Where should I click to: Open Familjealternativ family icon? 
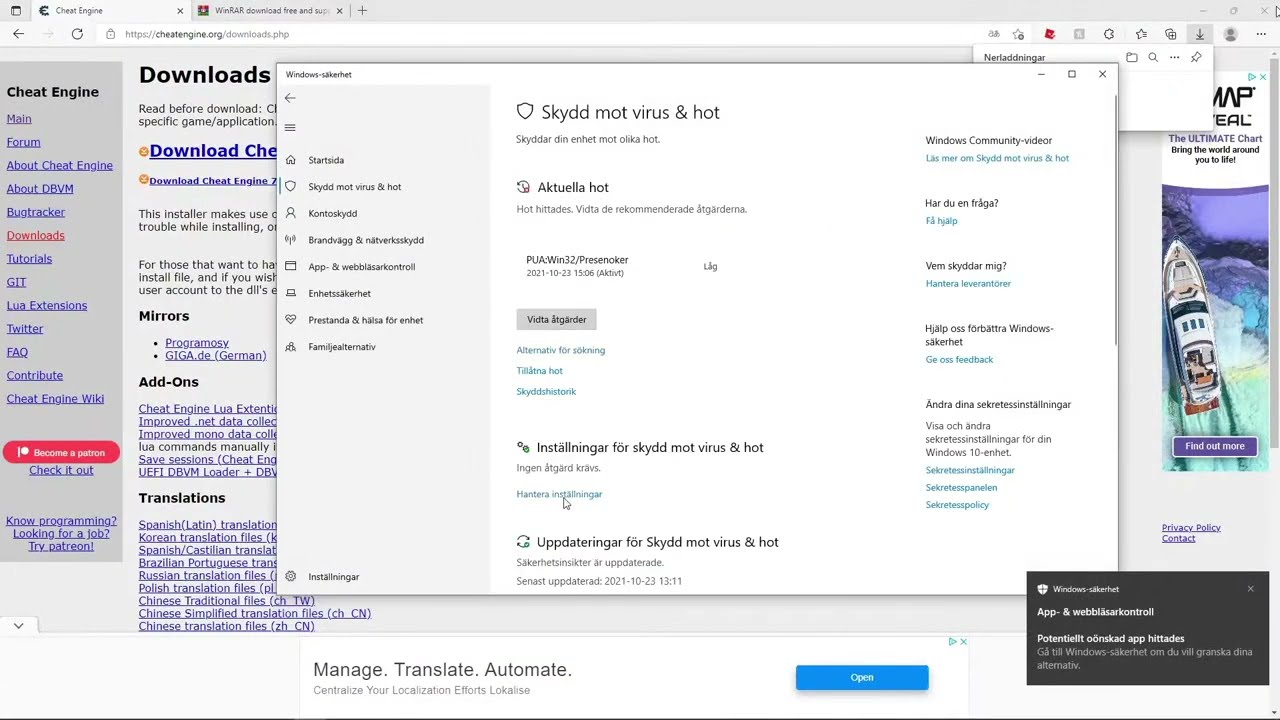click(290, 347)
